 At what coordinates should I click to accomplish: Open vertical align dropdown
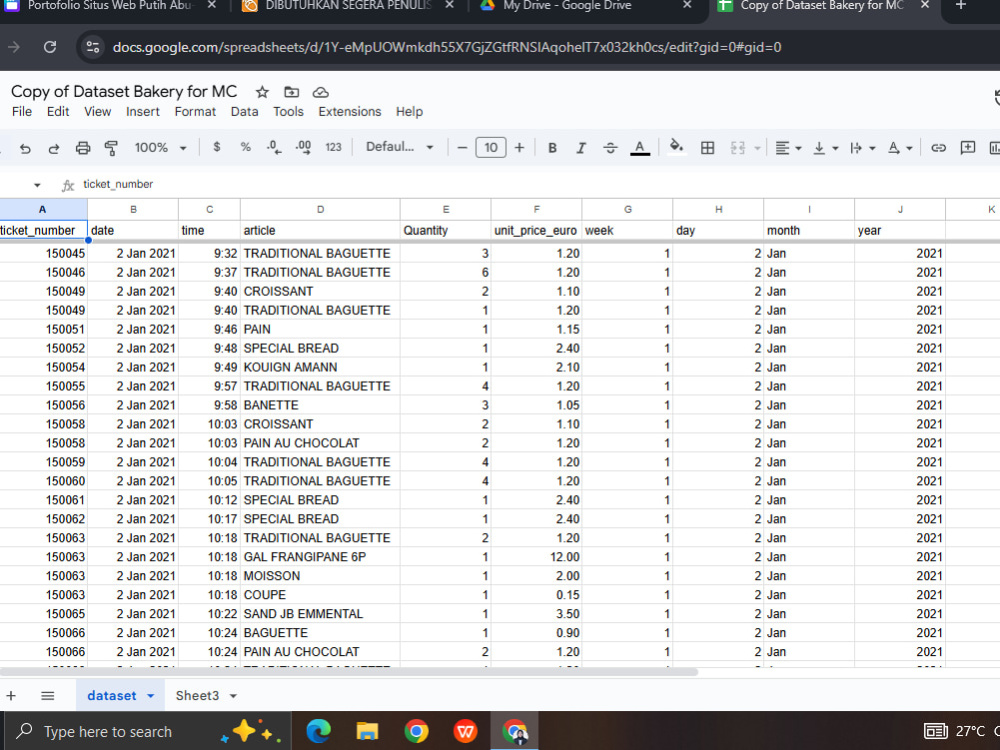click(x=825, y=148)
